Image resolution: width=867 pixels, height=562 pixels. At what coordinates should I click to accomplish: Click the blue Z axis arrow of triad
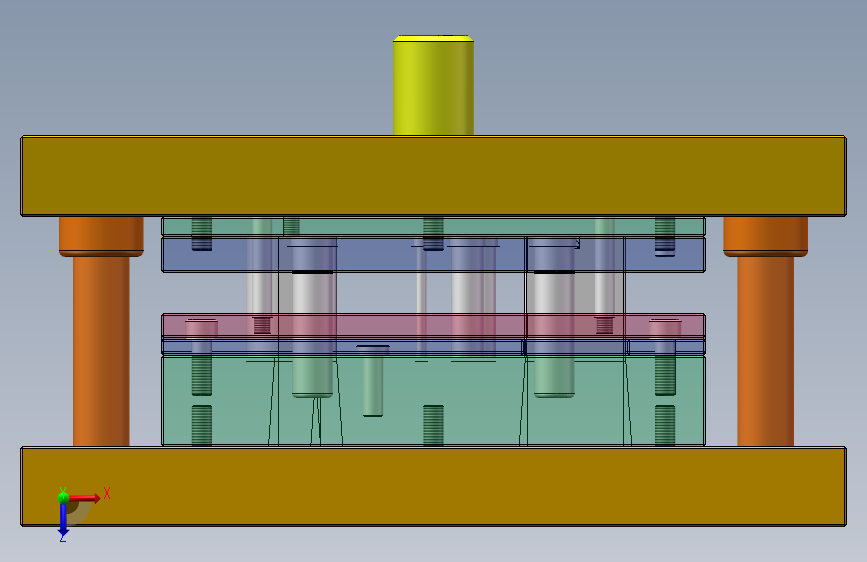[63, 520]
